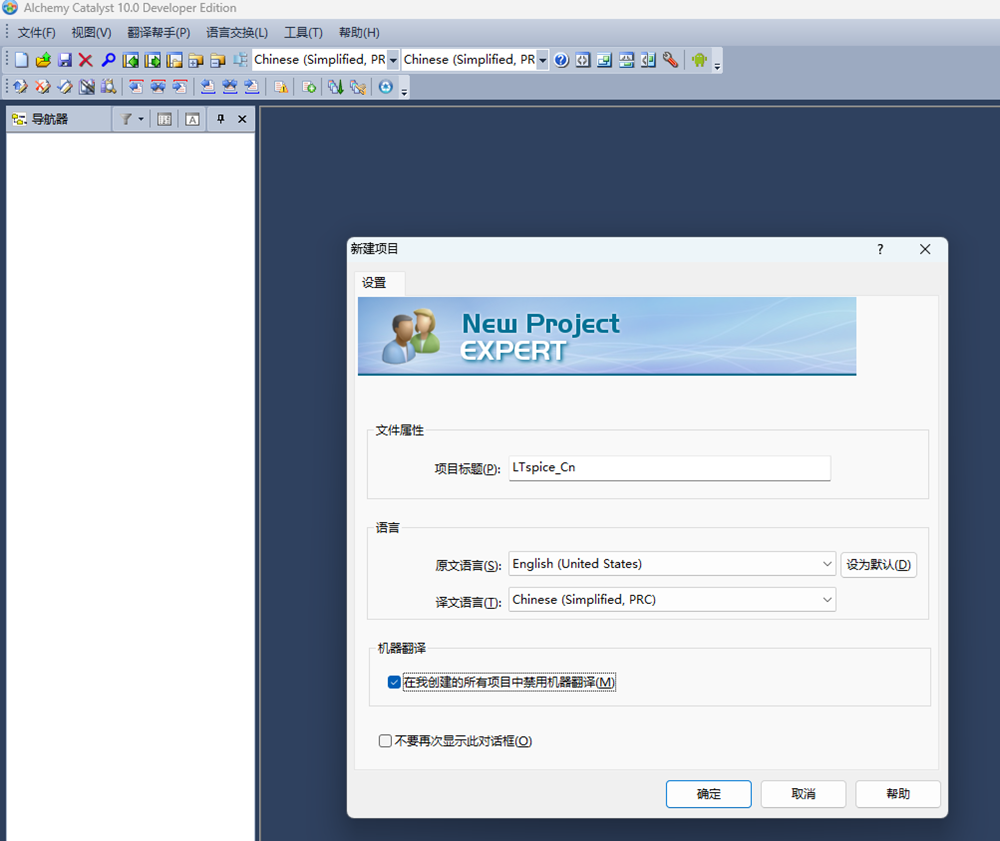Click the pencil with red X icon
This screenshot has height=841, width=1000.
42,87
